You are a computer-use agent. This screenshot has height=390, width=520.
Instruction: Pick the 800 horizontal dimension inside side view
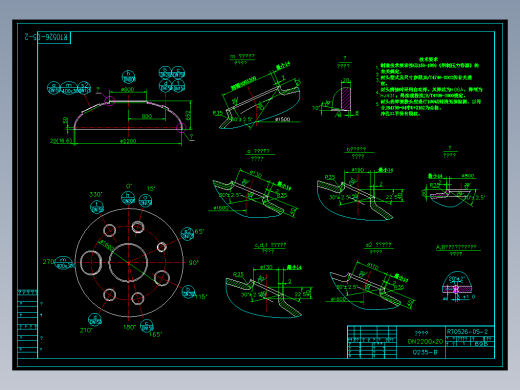click(x=147, y=116)
